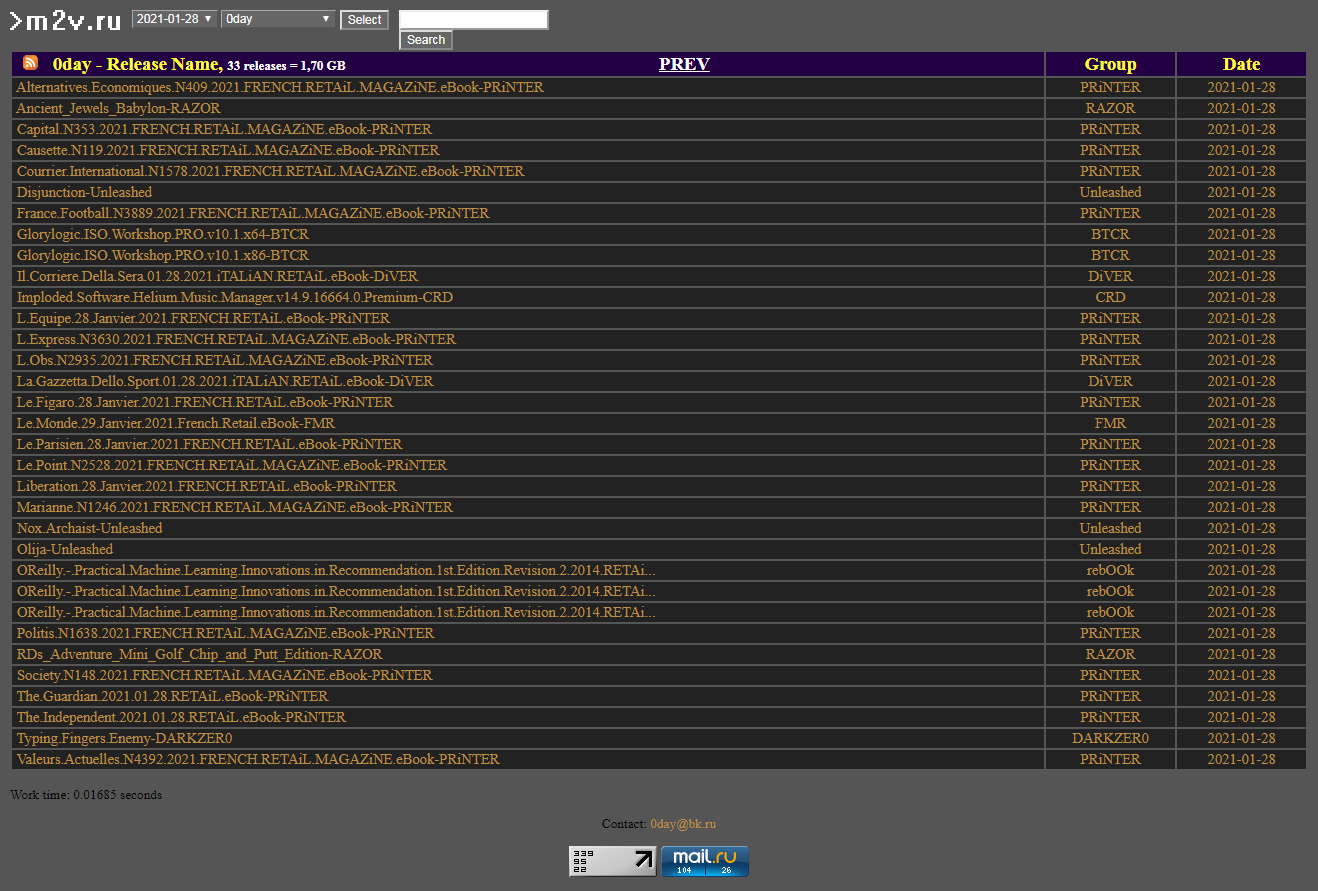The height and width of the screenshot is (891, 1318).
Task: Select Capital.N353 magazine release
Action: [x=224, y=129]
